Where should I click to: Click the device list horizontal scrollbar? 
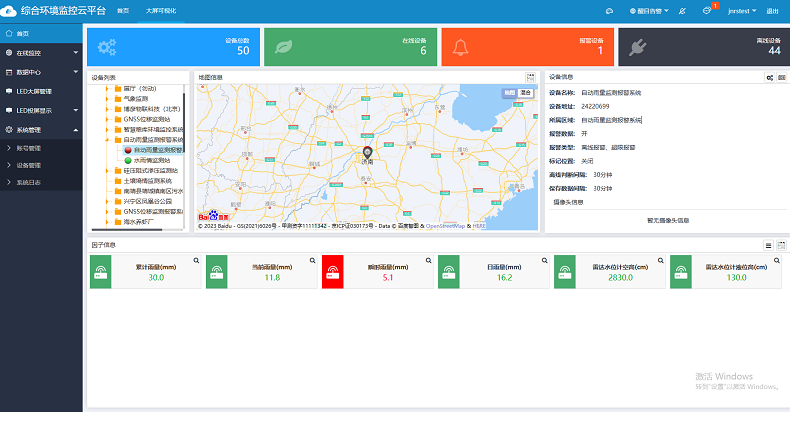126,230
